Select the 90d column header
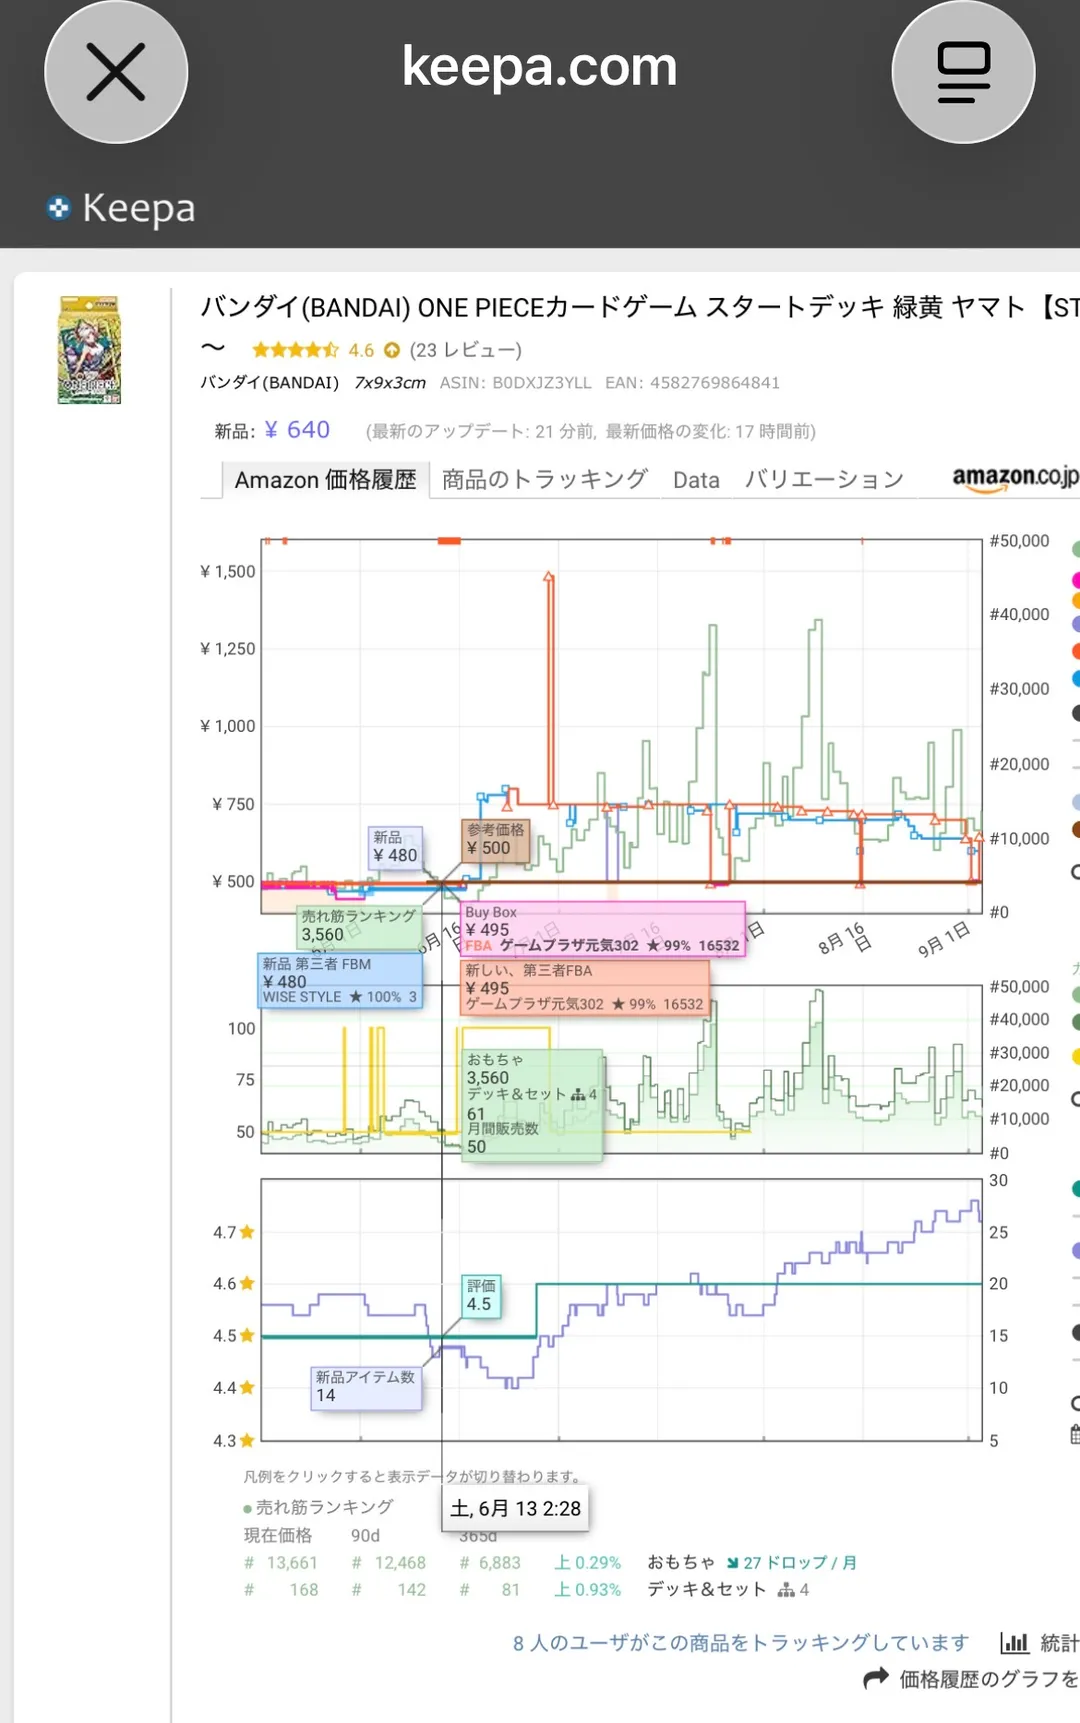 pyautogui.click(x=365, y=1535)
